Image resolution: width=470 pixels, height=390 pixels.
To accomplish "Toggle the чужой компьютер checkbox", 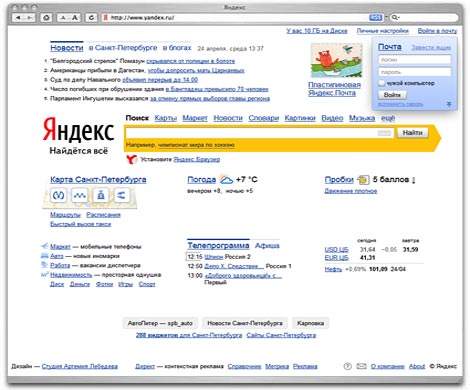I will 381,83.
